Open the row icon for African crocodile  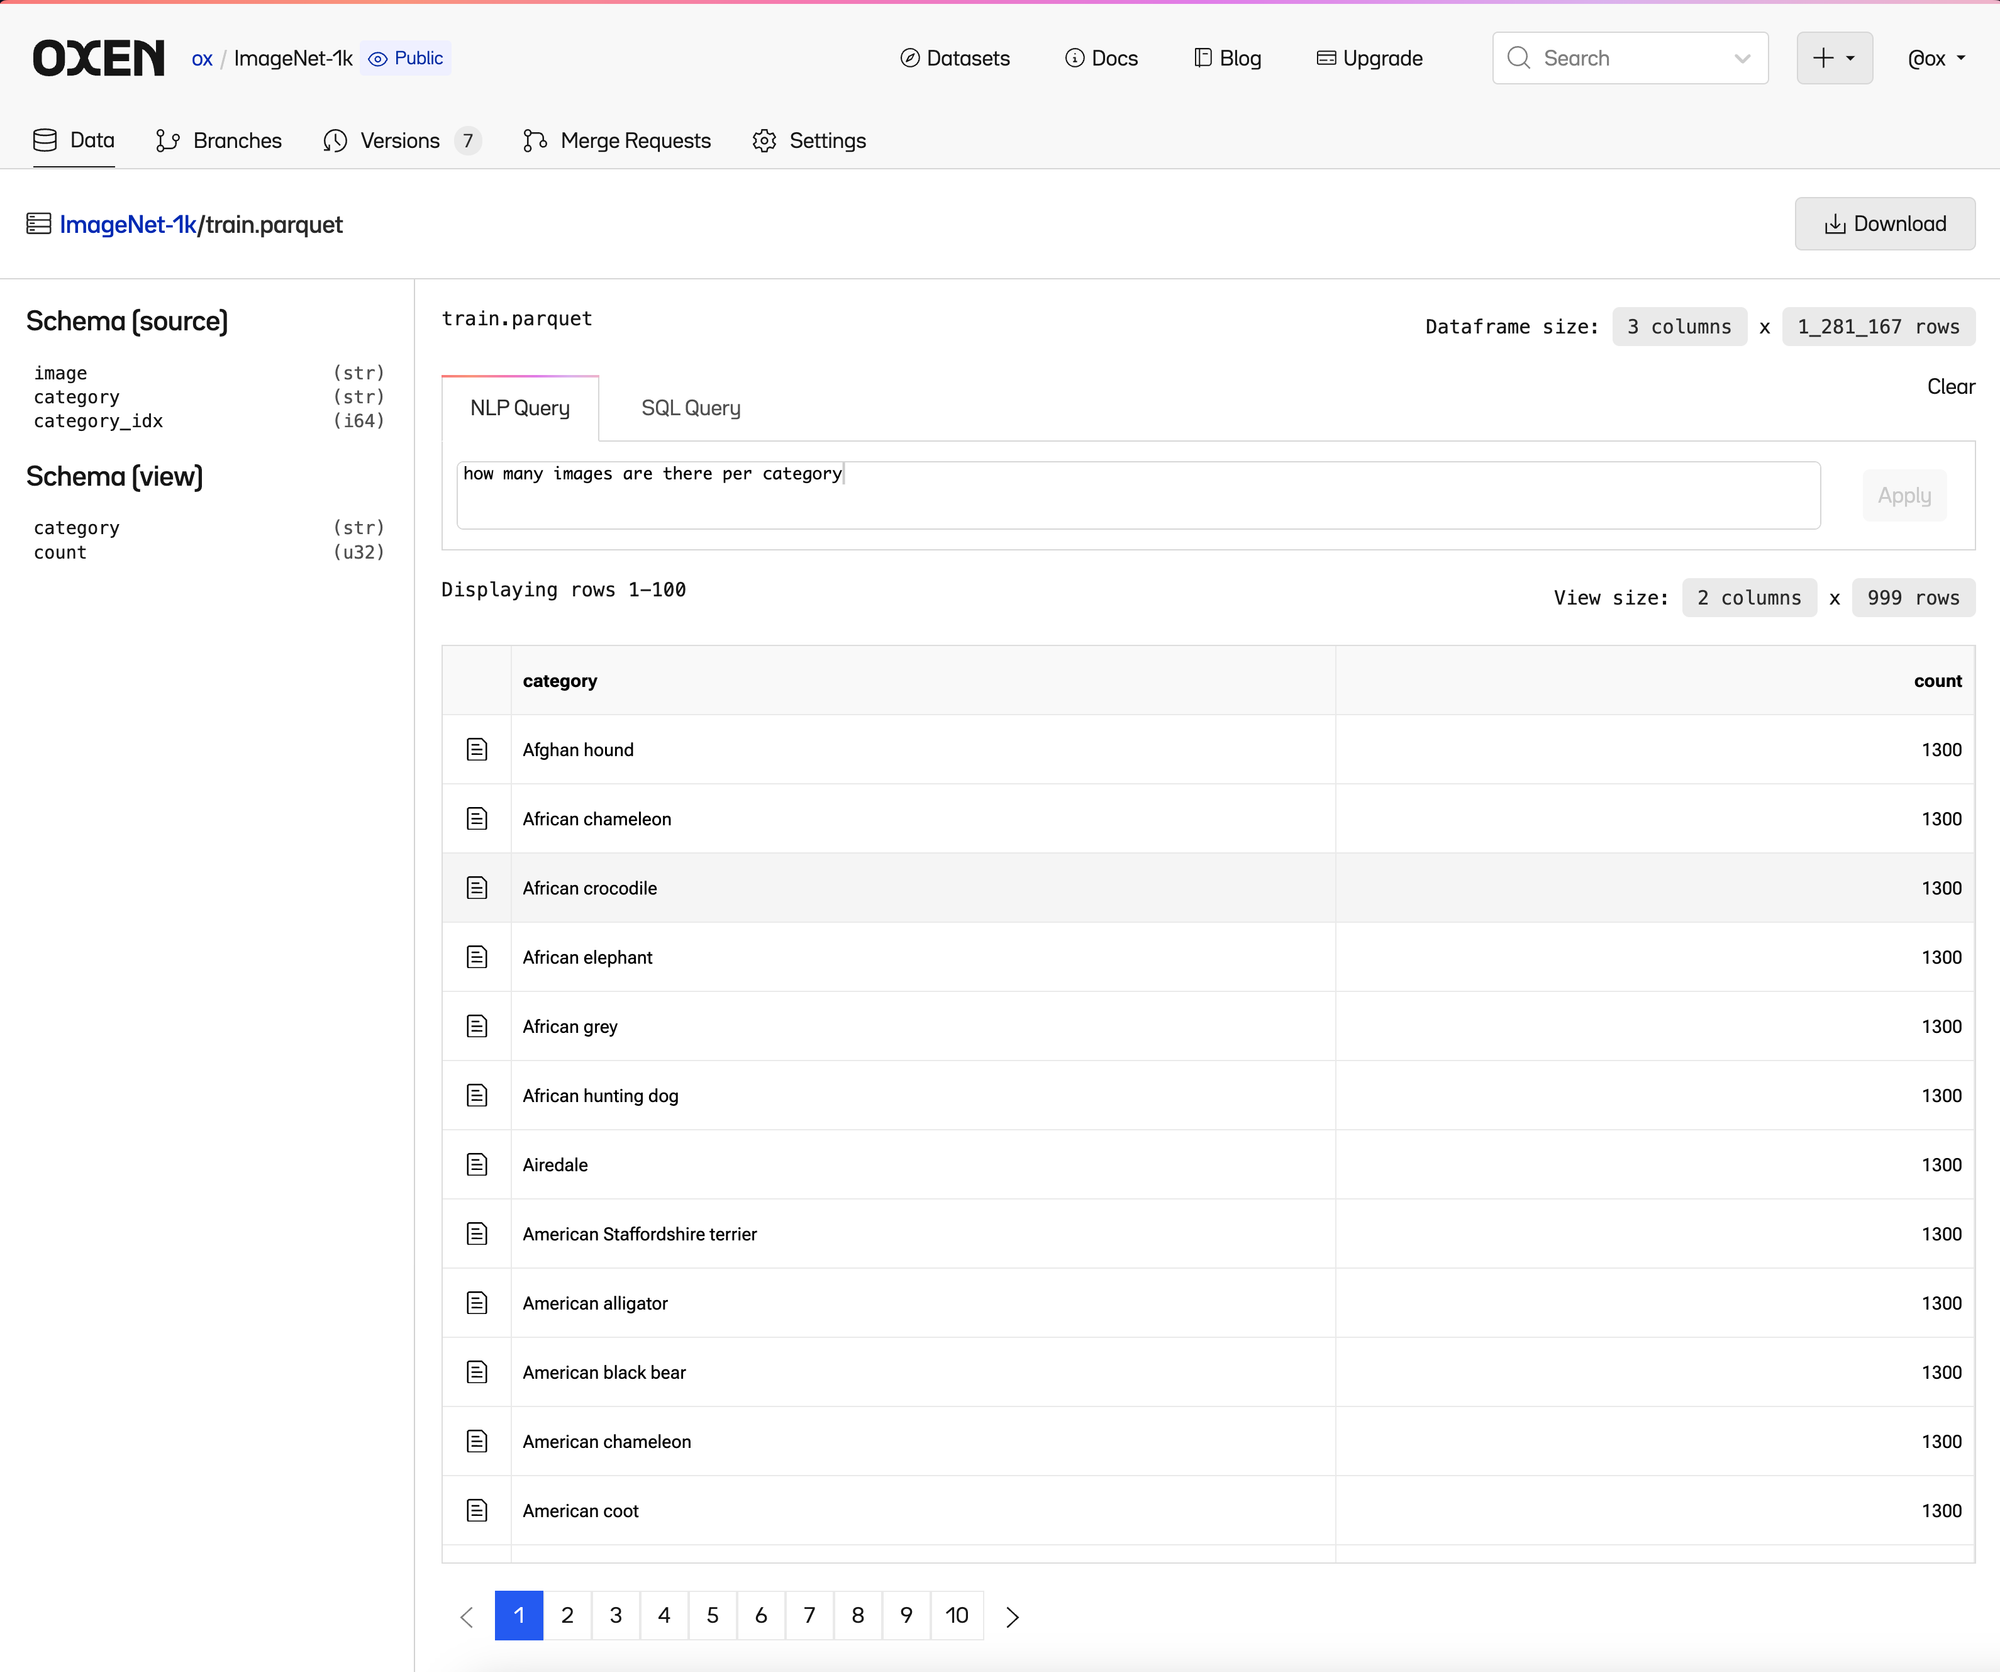coord(477,887)
